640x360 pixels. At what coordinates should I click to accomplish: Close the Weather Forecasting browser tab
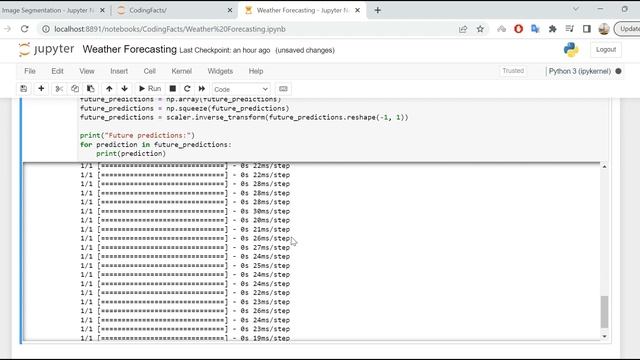click(358, 10)
